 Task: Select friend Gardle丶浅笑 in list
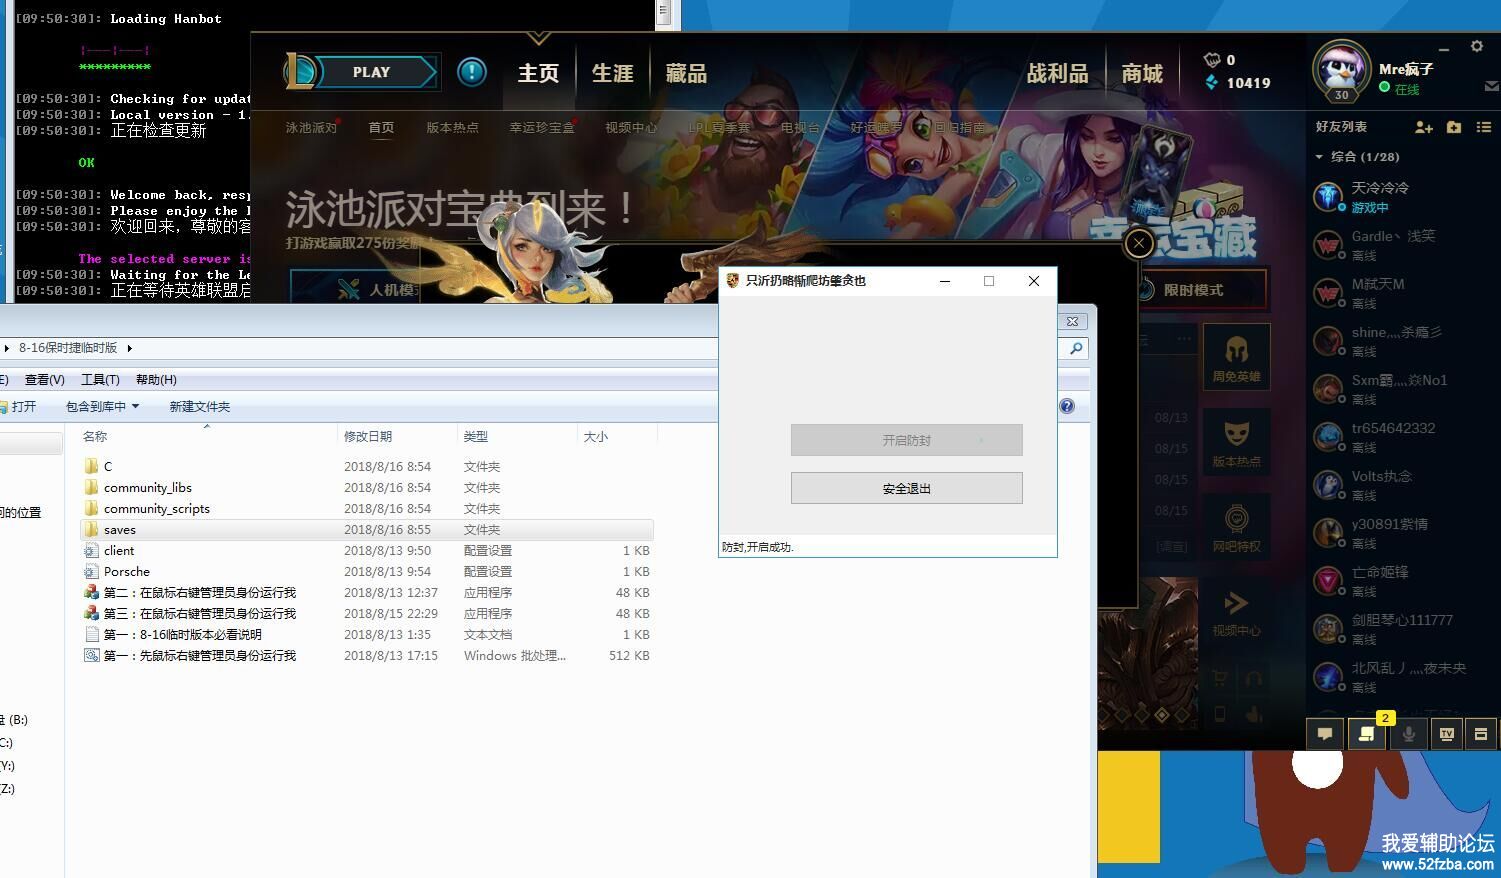coord(1401,245)
